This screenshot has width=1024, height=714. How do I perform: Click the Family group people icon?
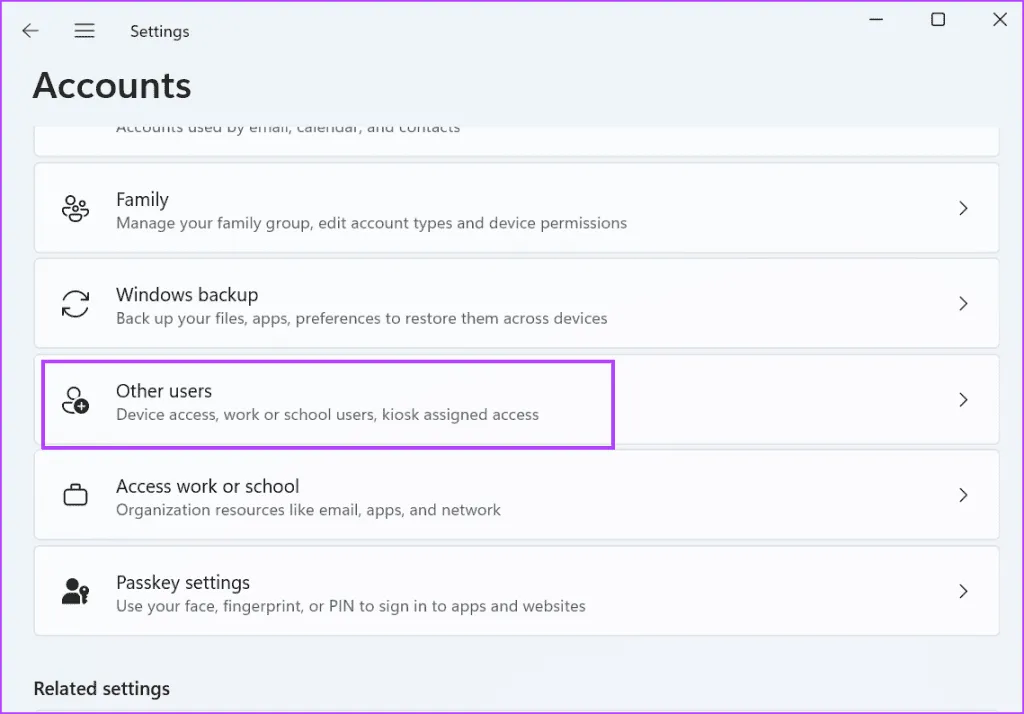pyautogui.click(x=76, y=209)
